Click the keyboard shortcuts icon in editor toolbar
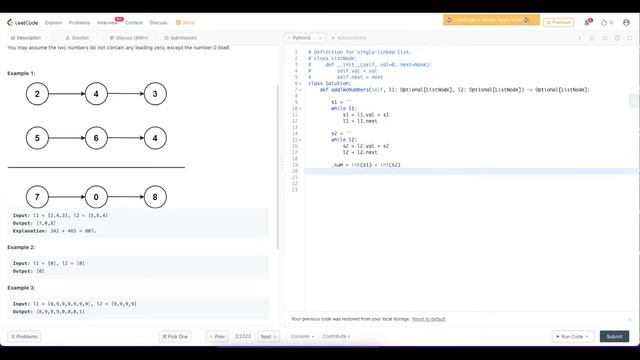The image size is (640, 360). coord(592,38)
